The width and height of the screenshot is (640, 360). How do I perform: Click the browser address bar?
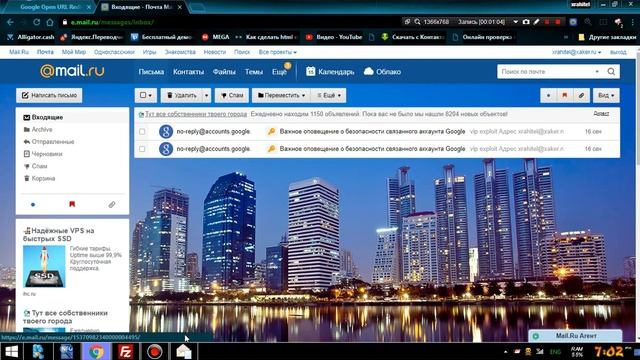click(x=229, y=22)
